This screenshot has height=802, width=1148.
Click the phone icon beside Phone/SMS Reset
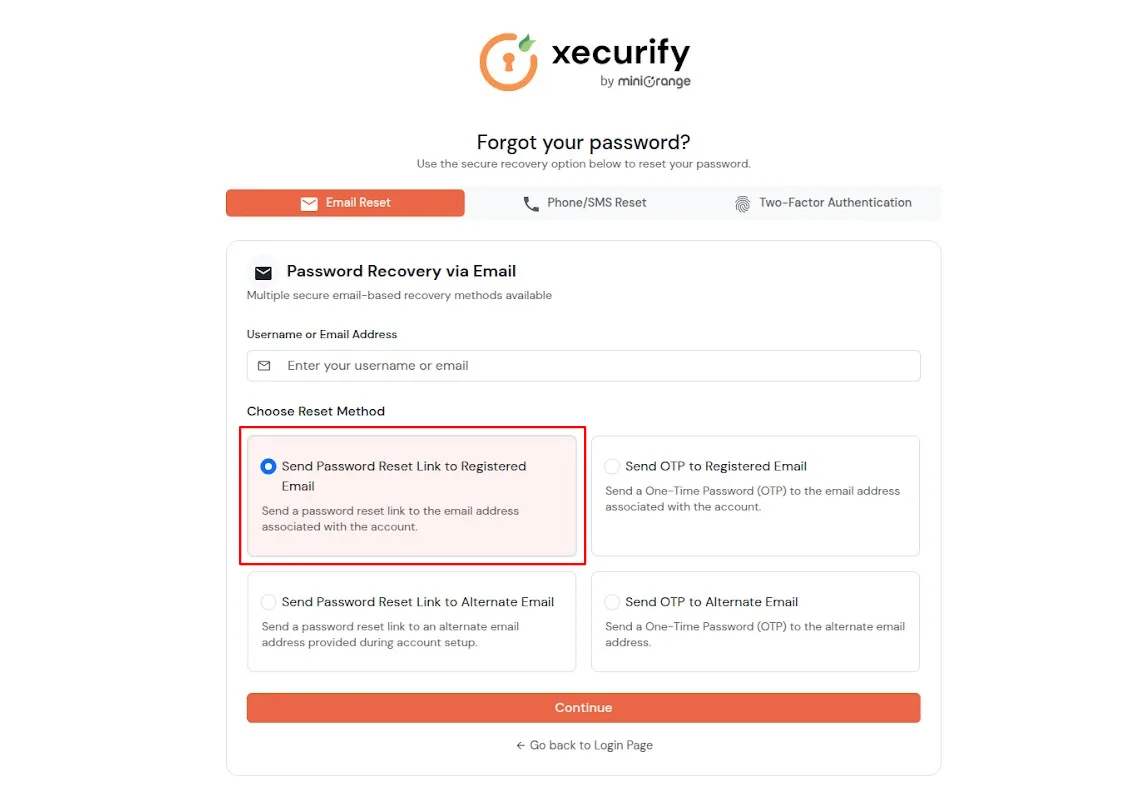tap(531, 202)
